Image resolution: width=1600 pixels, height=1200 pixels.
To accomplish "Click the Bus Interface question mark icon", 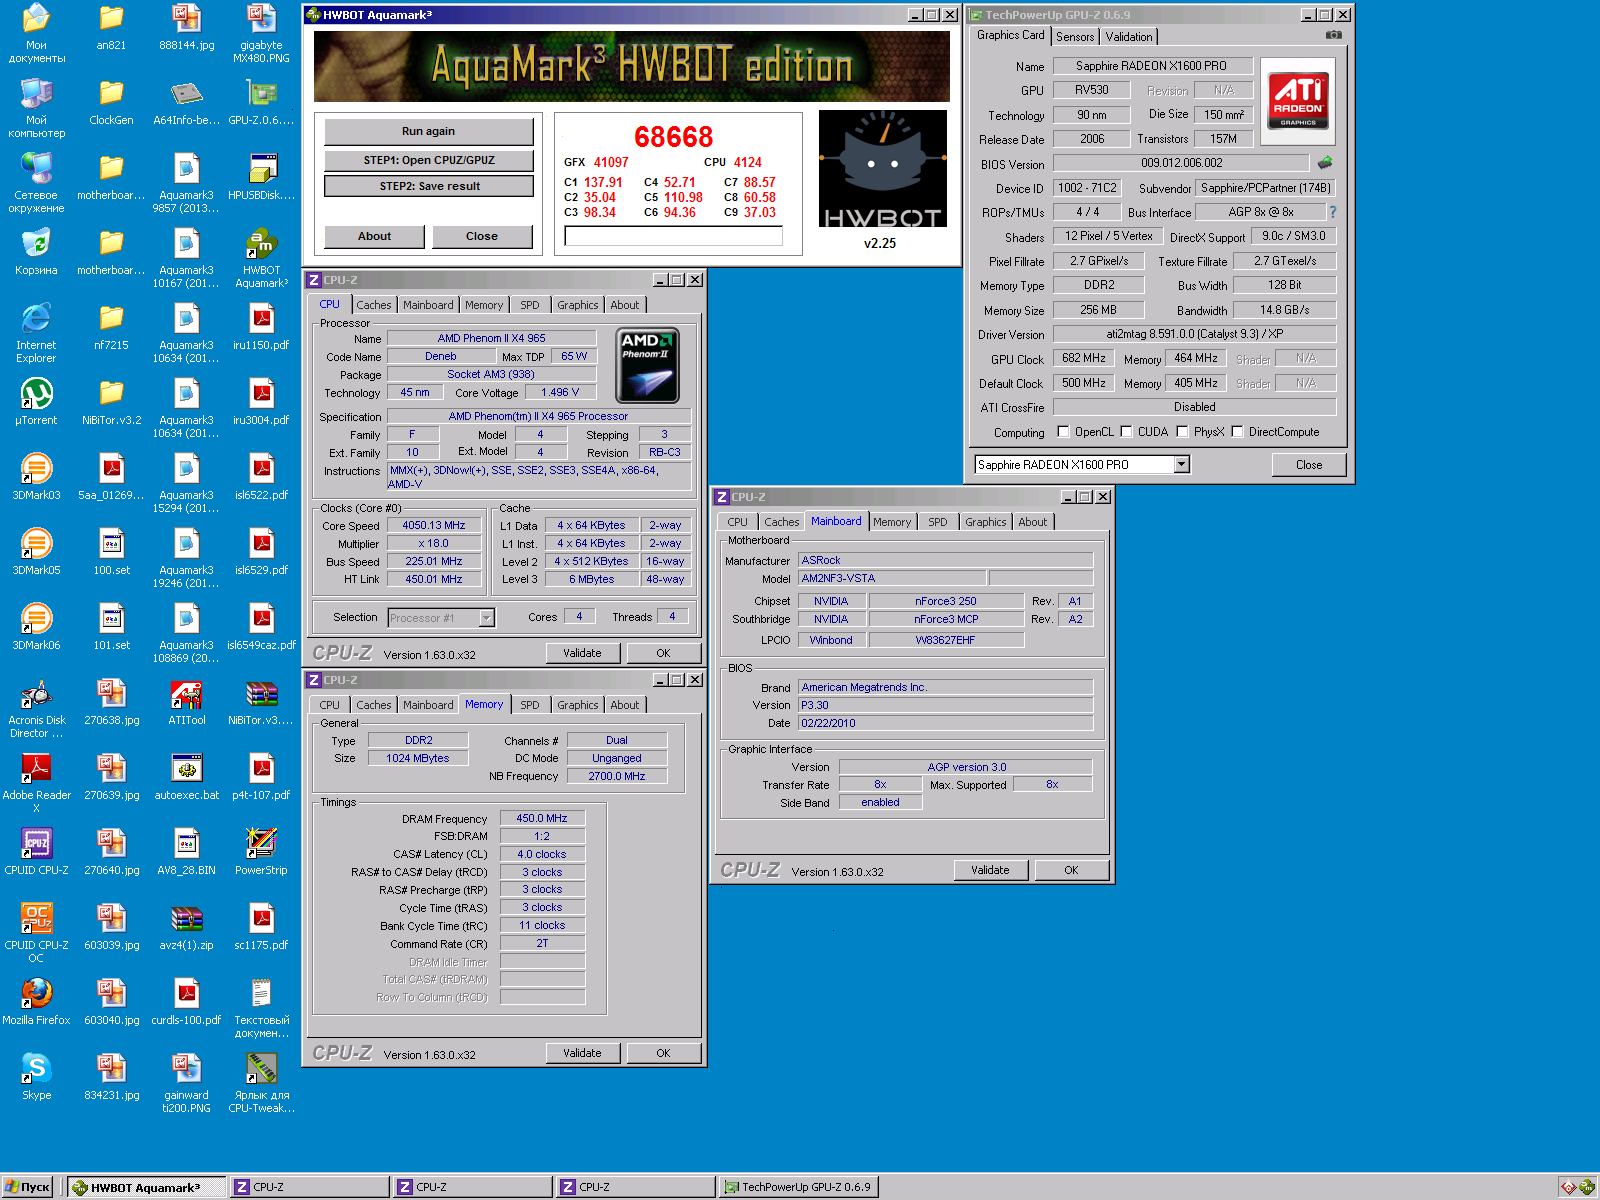I will pyautogui.click(x=1332, y=212).
